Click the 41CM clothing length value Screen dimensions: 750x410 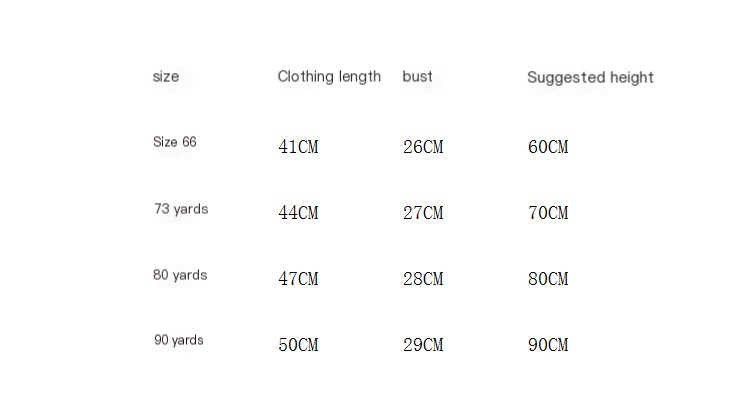[x=298, y=147]
